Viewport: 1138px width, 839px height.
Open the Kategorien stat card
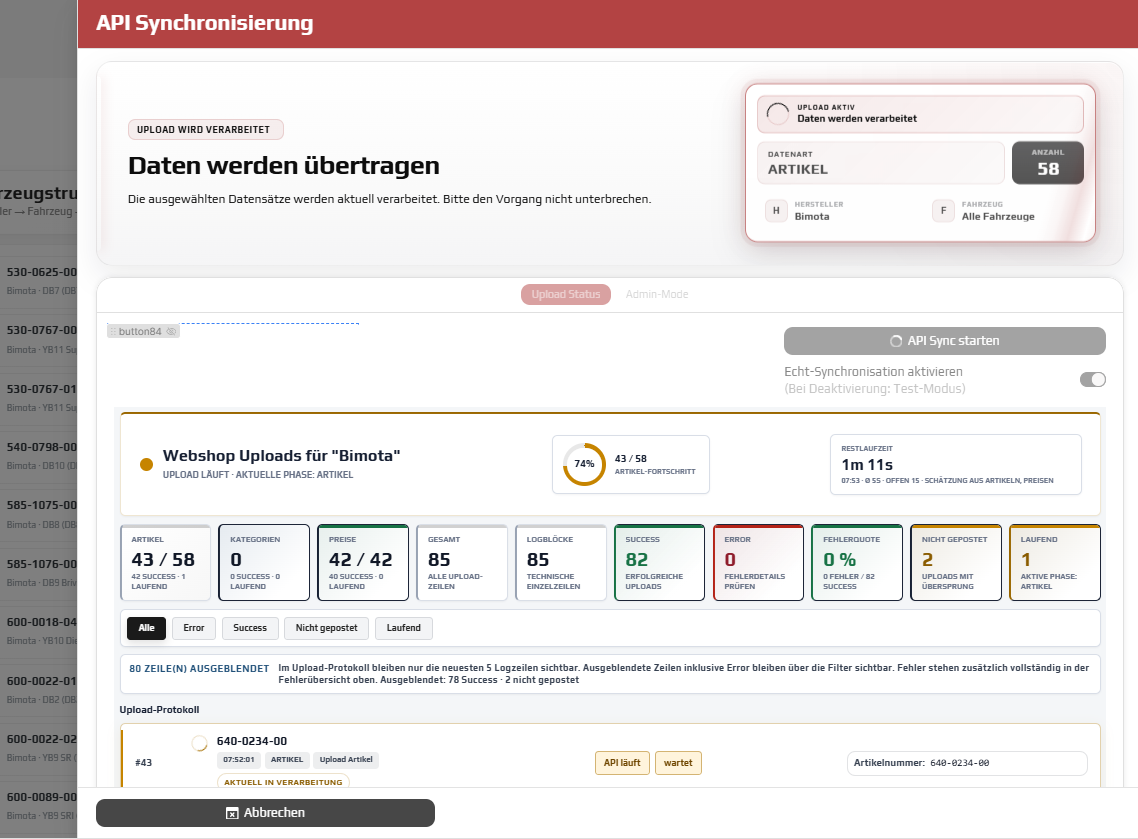(264, 562)
